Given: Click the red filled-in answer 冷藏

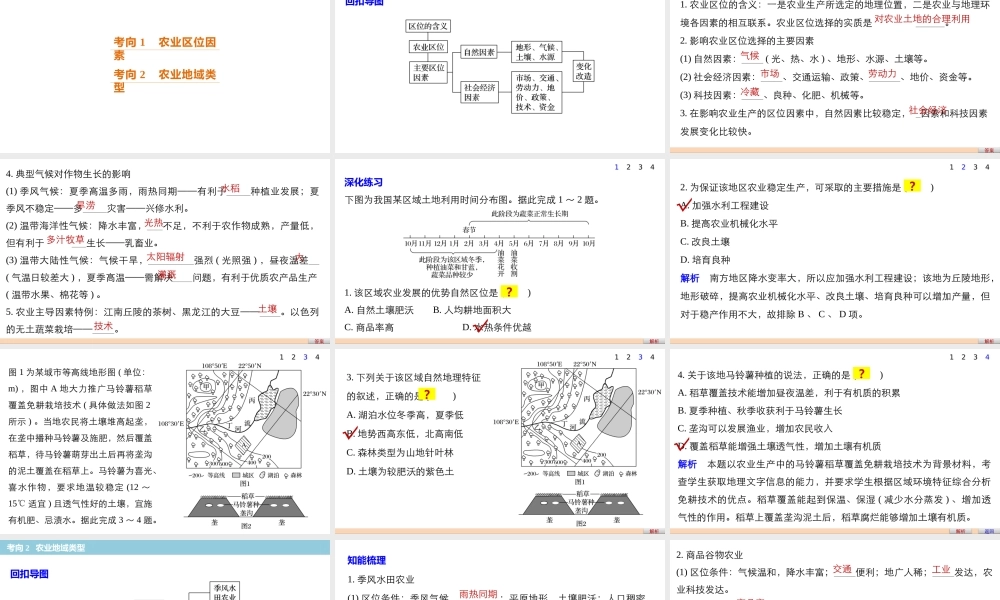Looking at the screenshot, I should 750,92.
